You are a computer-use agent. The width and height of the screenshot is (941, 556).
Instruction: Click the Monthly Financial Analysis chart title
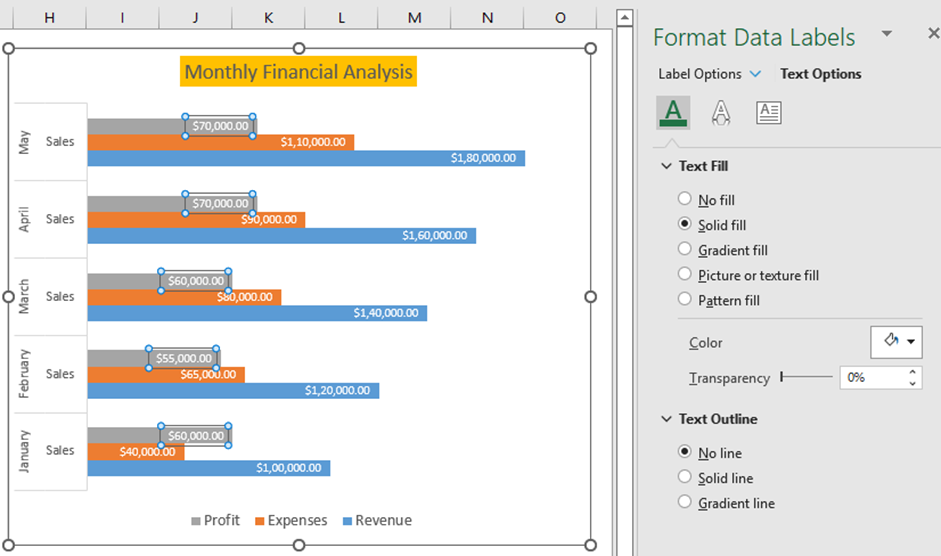[298, 71]
